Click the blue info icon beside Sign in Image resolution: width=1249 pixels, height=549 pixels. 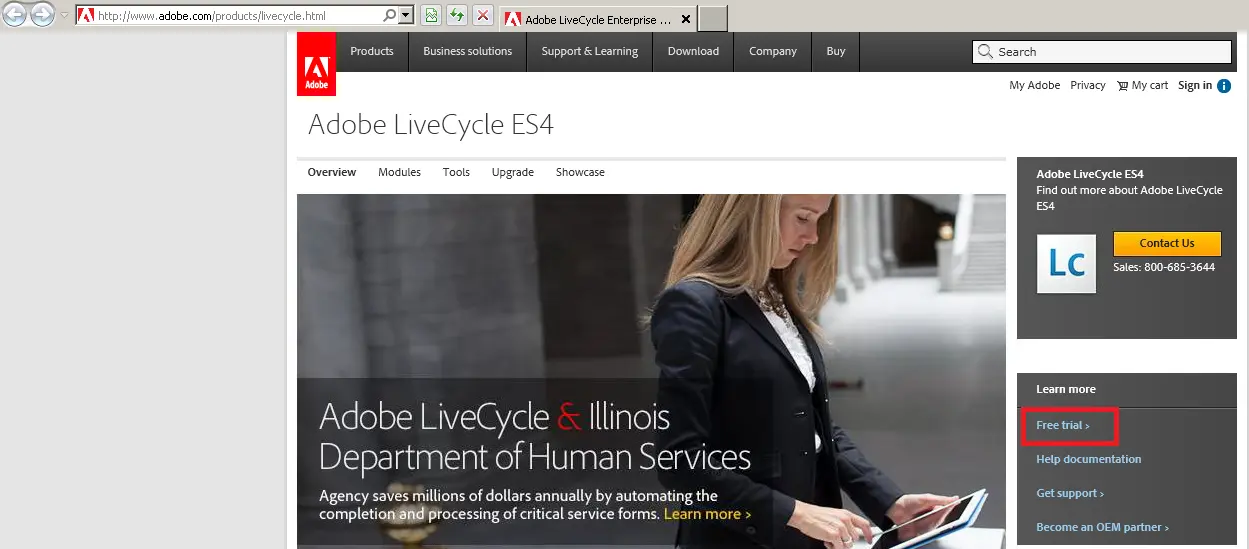point(1224,86)
